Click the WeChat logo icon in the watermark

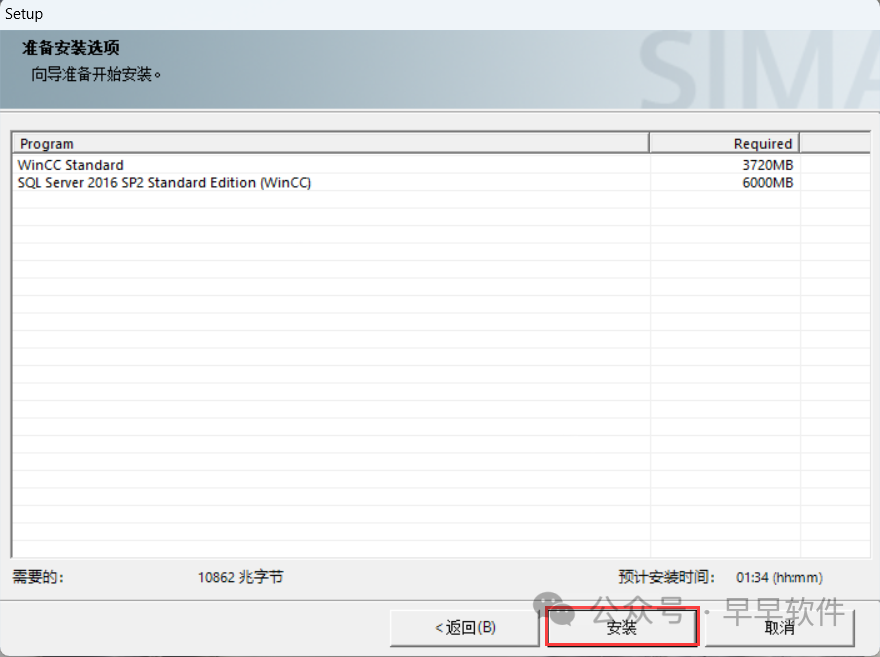point(553,609)
